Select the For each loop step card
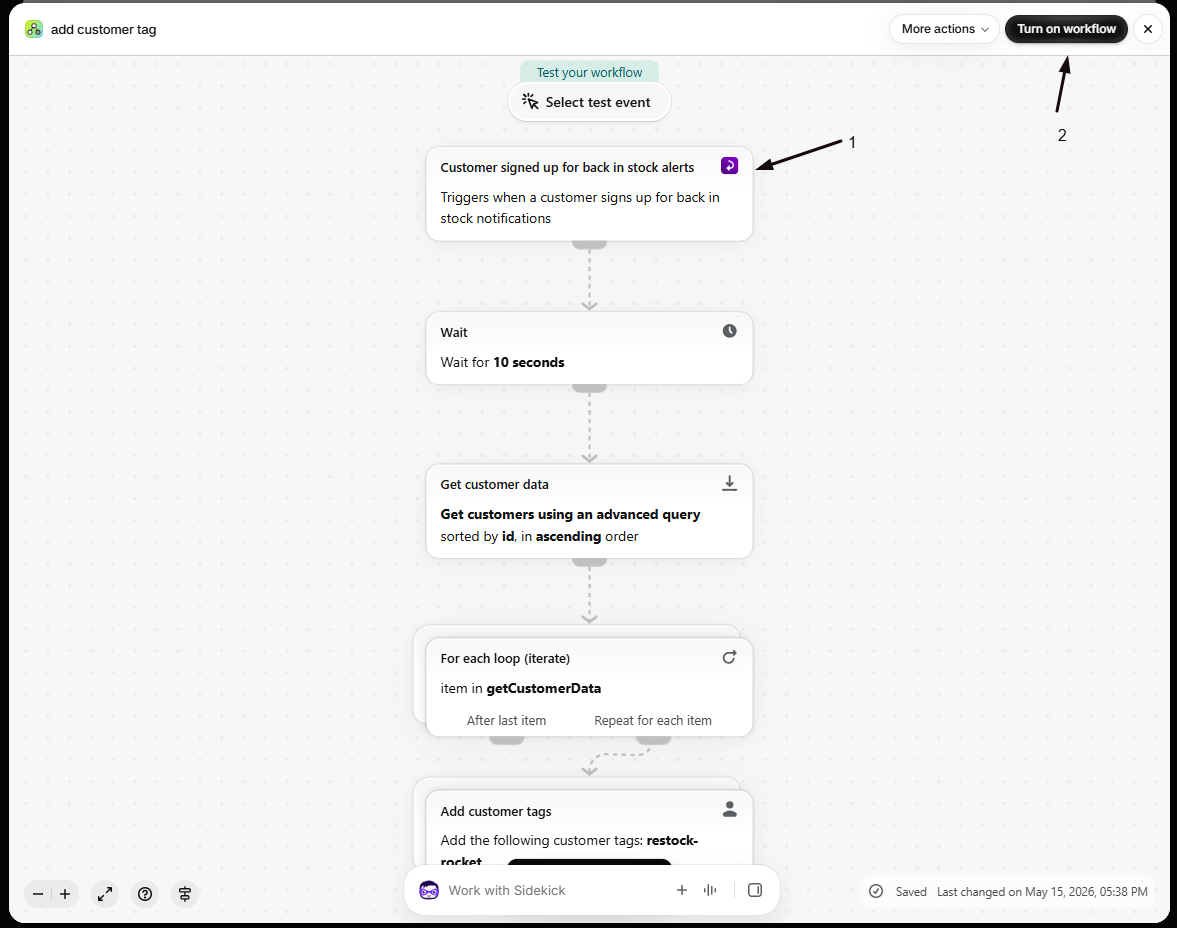The width and height of the screenshot is (1177, 928). [x=589, y=687]
